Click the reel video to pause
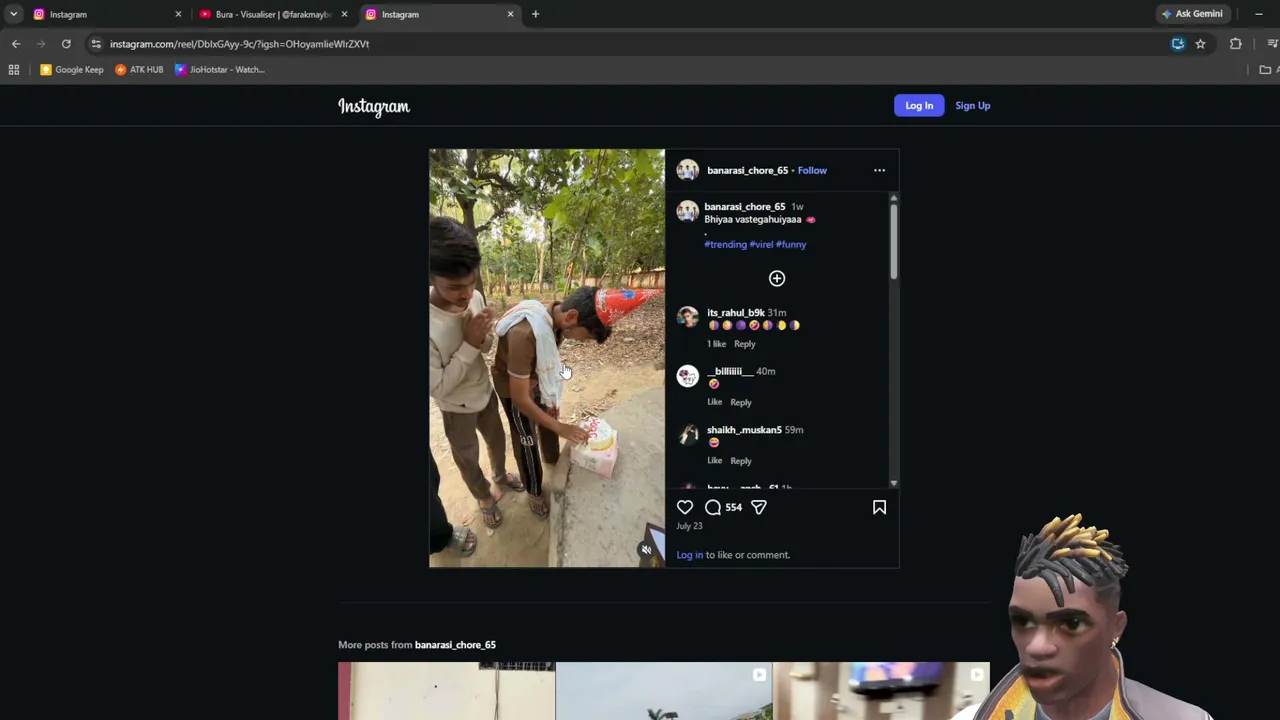 tap(547, 358)
